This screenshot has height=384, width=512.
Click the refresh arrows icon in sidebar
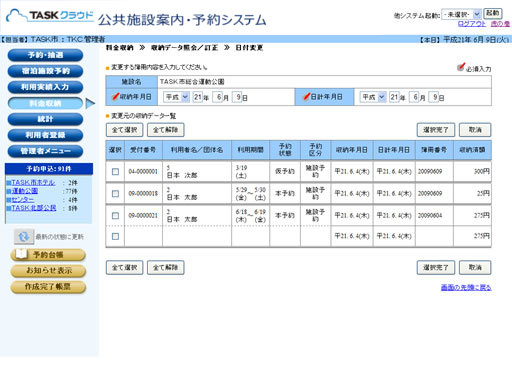coord(24,236)
